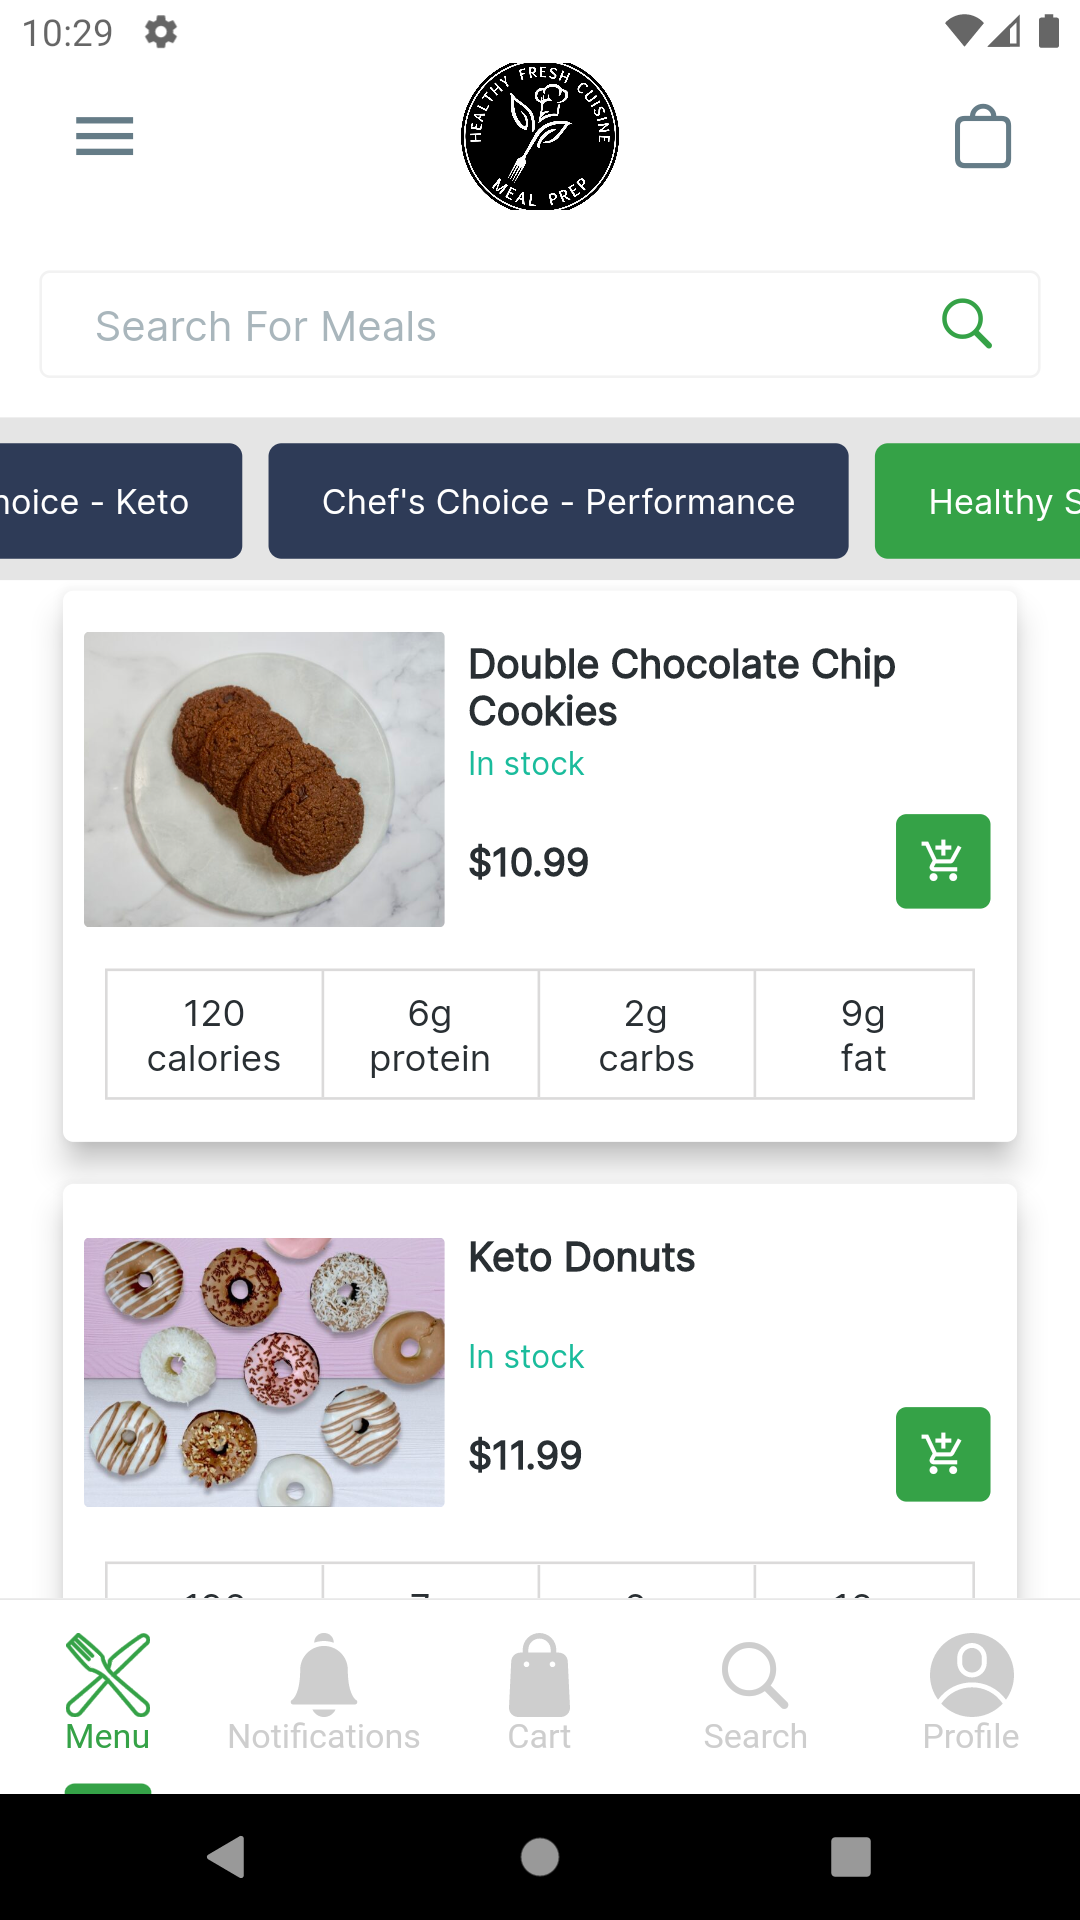
Task: Select the green Healthy category tab
Action: [x=978, y=501]
